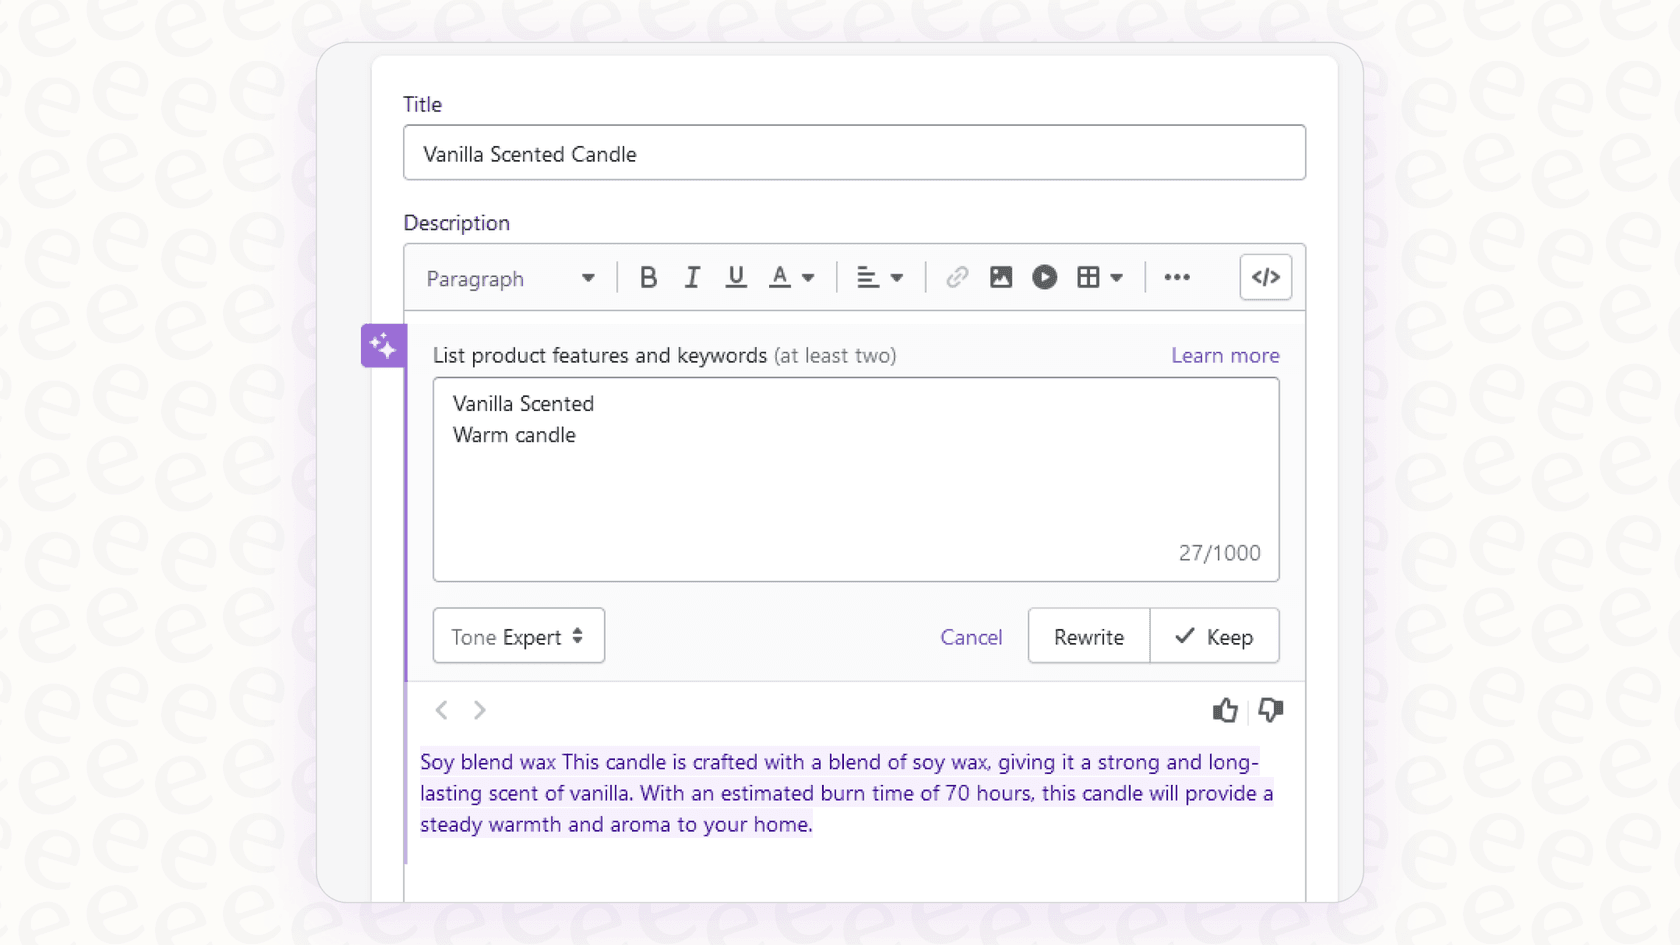
Task: Toggle underline formatting
Action: tap(736, 277)
